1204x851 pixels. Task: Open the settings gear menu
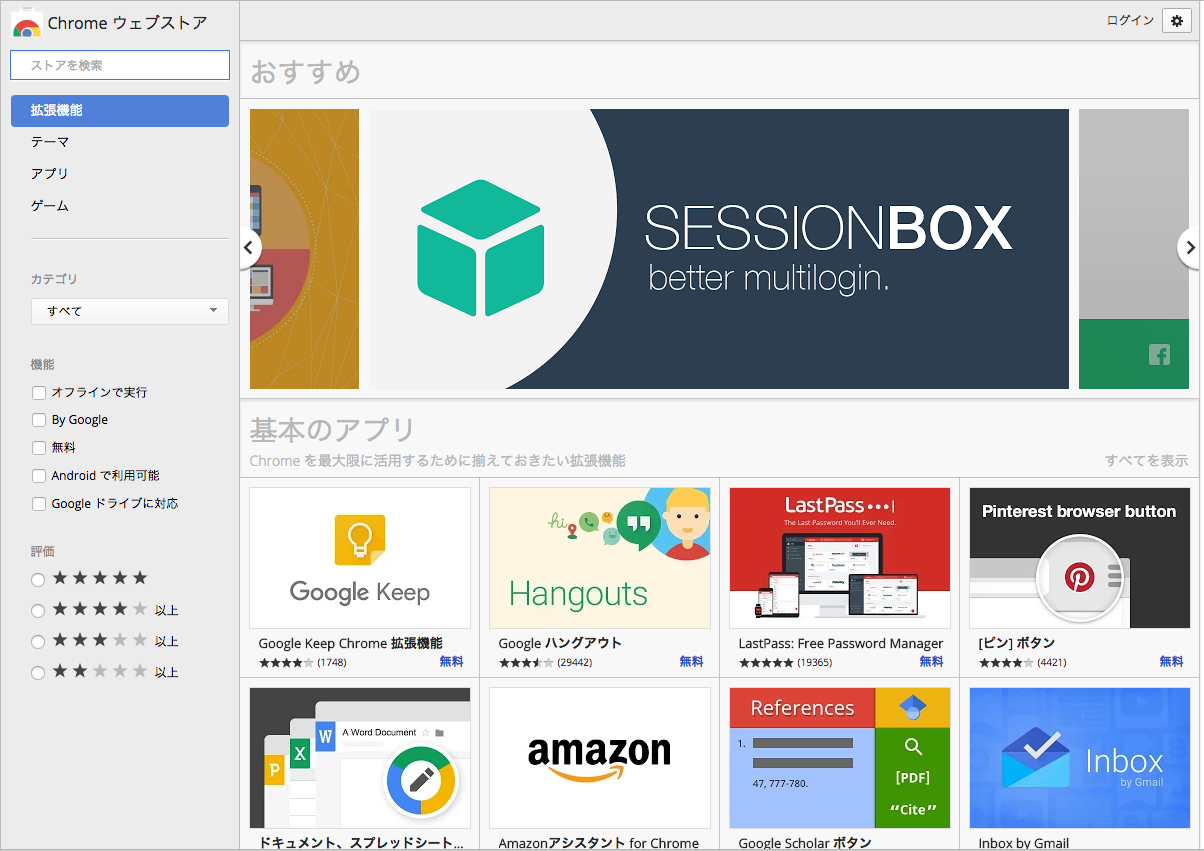point(1177,21)
